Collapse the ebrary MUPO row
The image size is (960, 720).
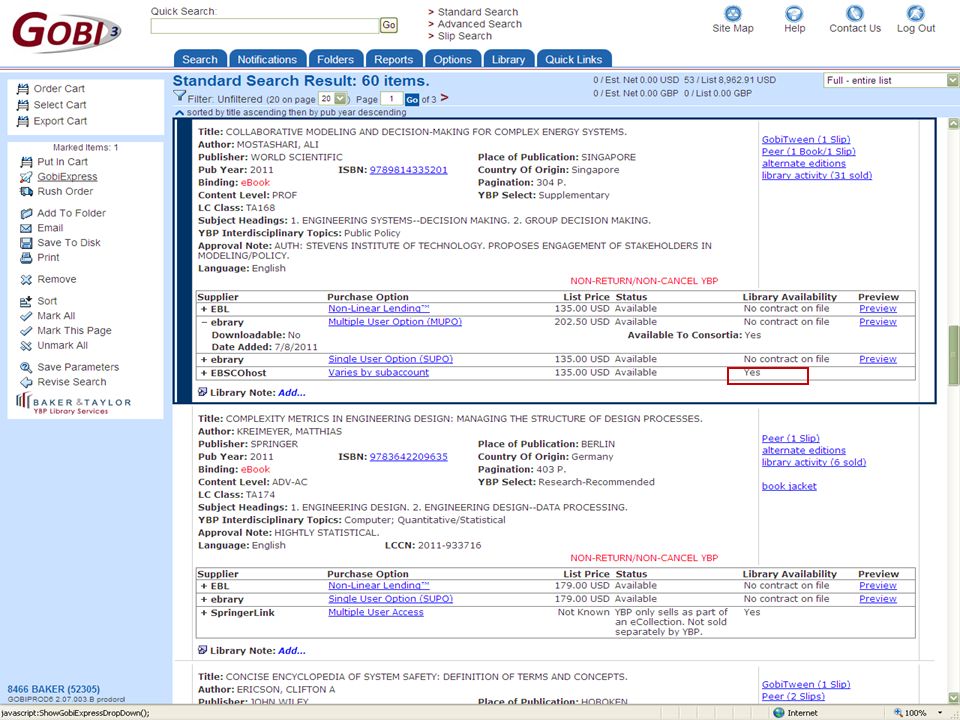tap(204, 323)
